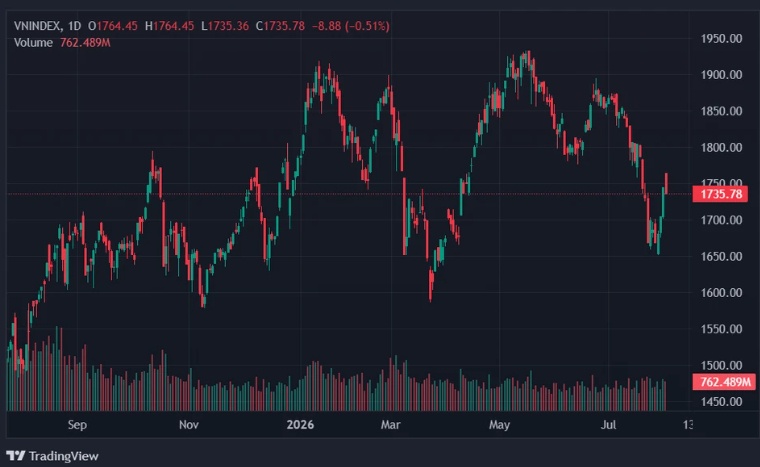Image resolution: width=760 pixels, height=467 pixels.
Task: Click the May label on time axis
Action: 499,425
